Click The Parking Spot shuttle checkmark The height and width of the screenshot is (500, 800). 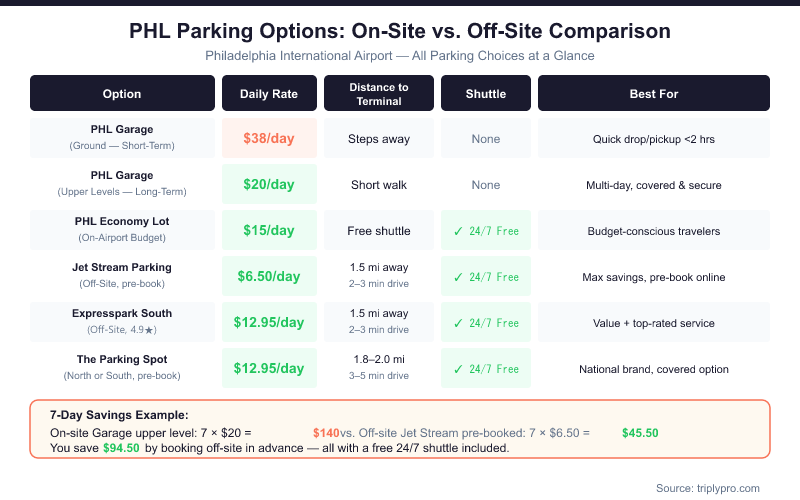pyautogui.click(x=459, y=369)
